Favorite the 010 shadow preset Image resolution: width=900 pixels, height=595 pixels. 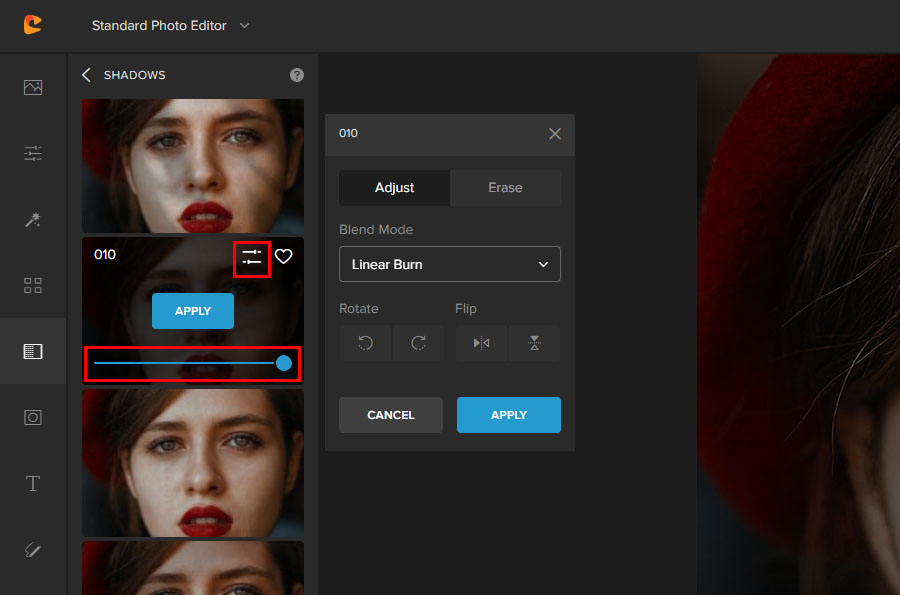284,256
